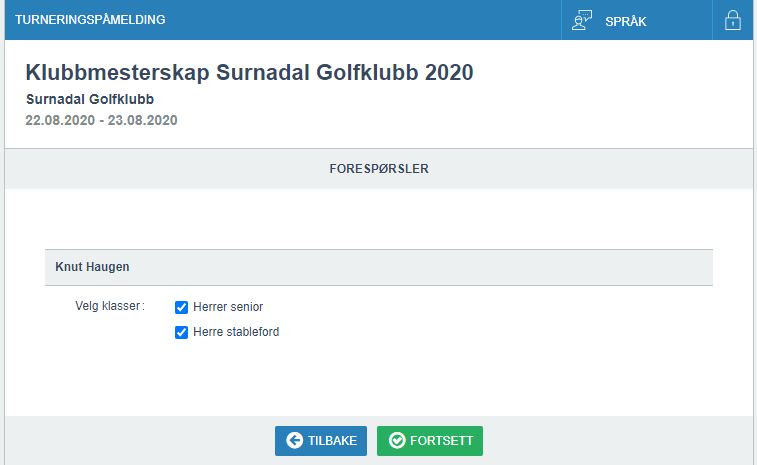
Task: Click the checkmark icon on FORTSETT
Action: (397, 441)
